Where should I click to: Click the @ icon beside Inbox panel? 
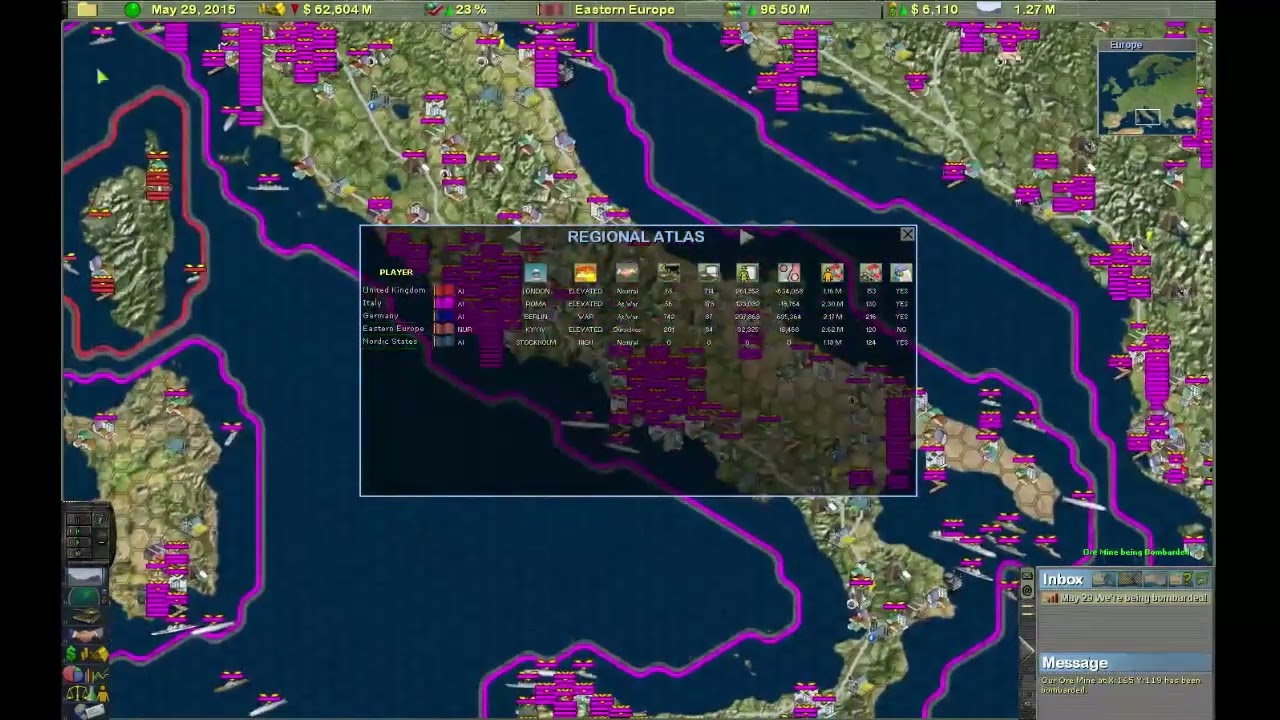(x=1027, y=591)
